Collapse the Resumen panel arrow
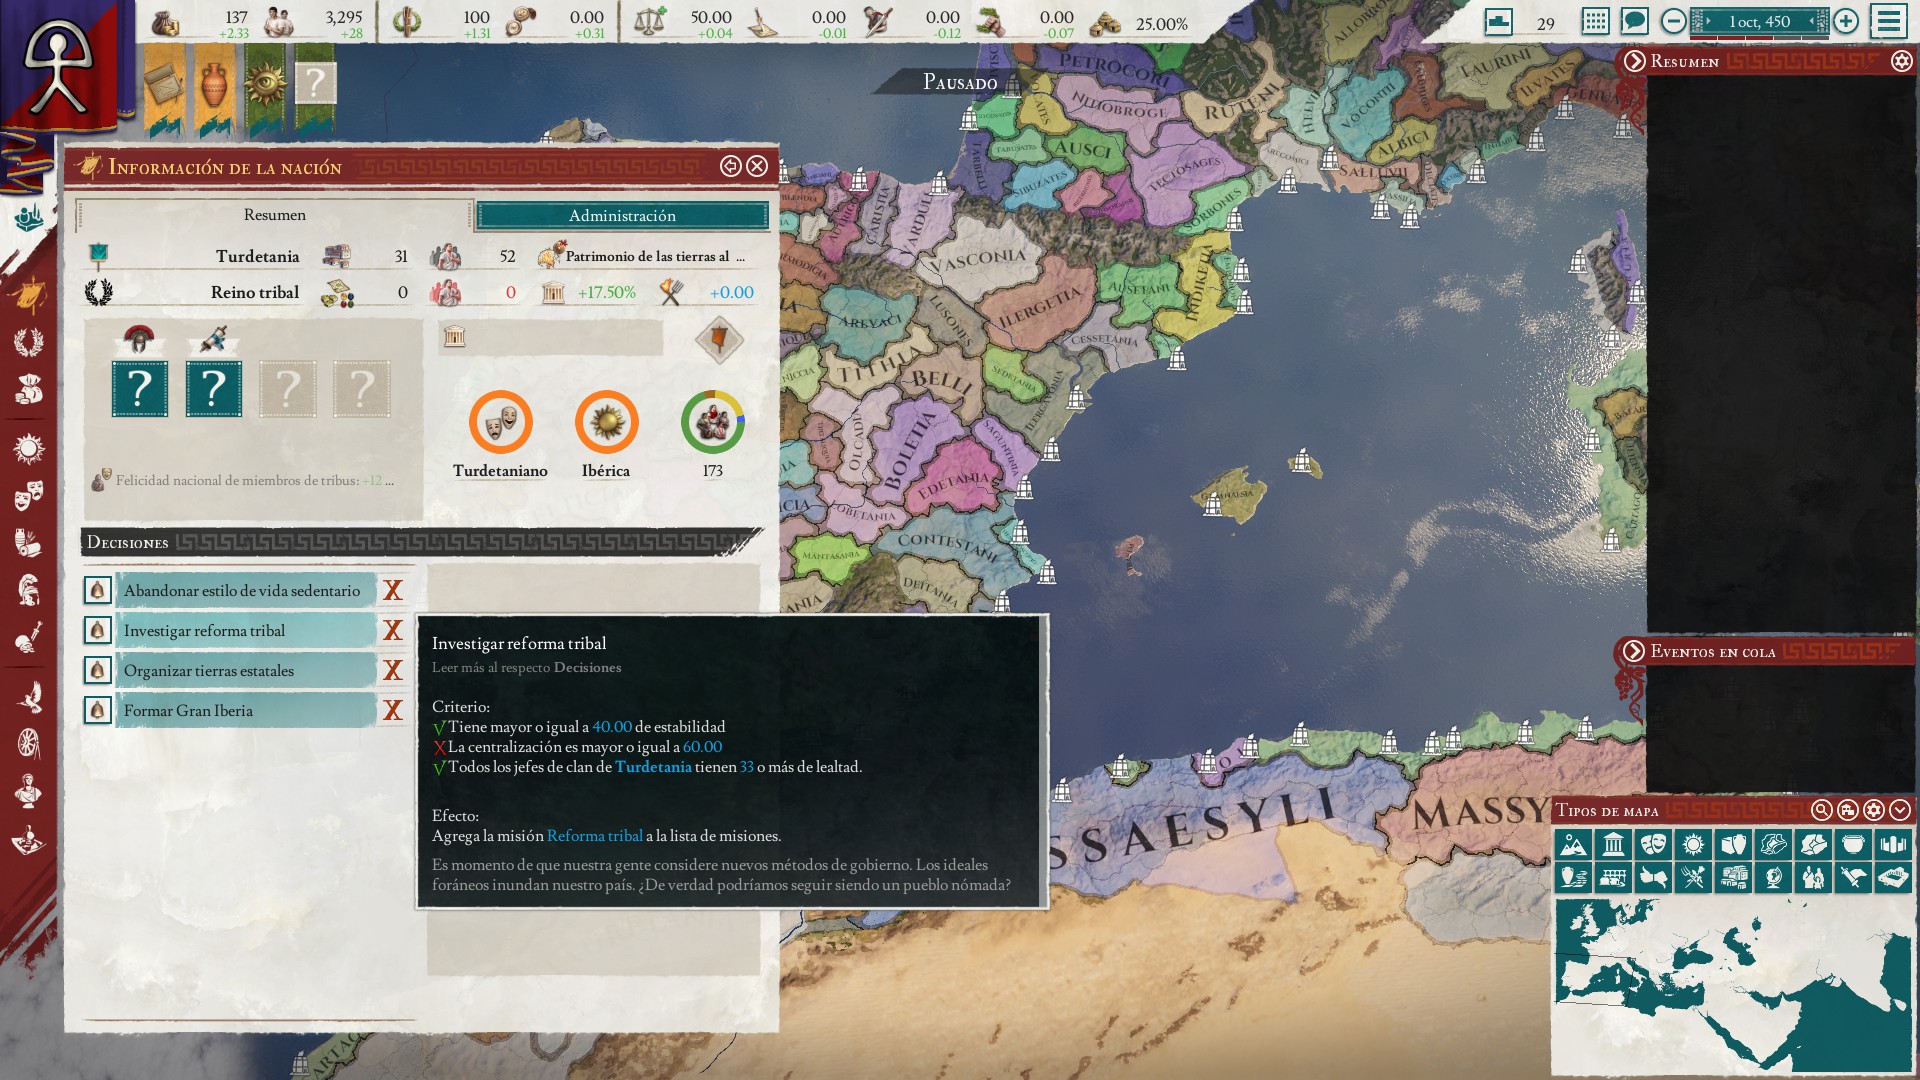Image resolution: width=1920 pixels, height=1080 pixels. 1634,62
